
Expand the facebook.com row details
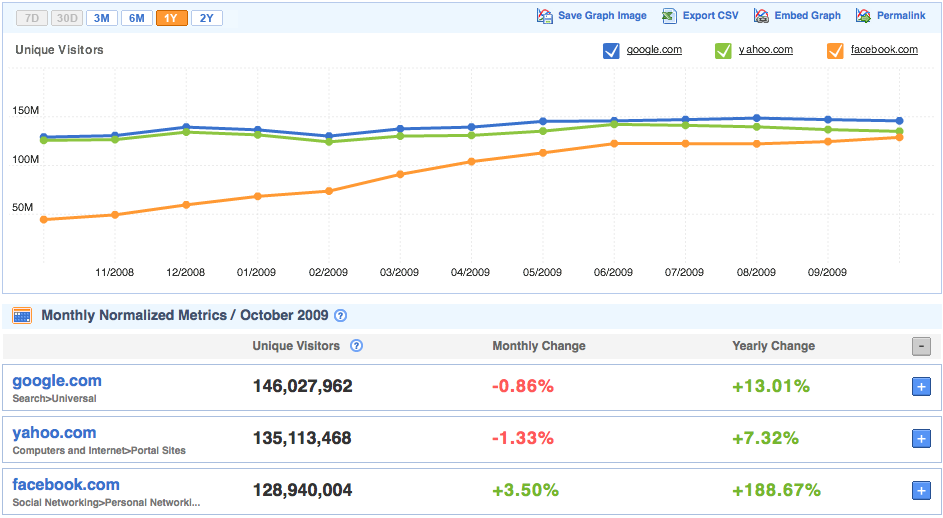[921, 491]
